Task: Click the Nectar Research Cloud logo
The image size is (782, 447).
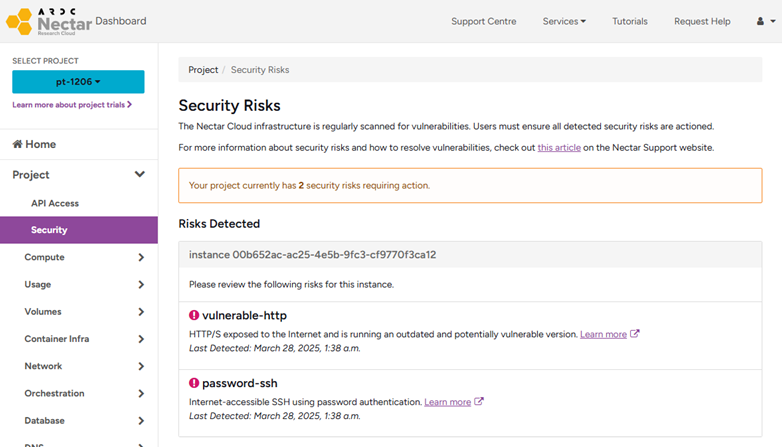Action: 48,21
